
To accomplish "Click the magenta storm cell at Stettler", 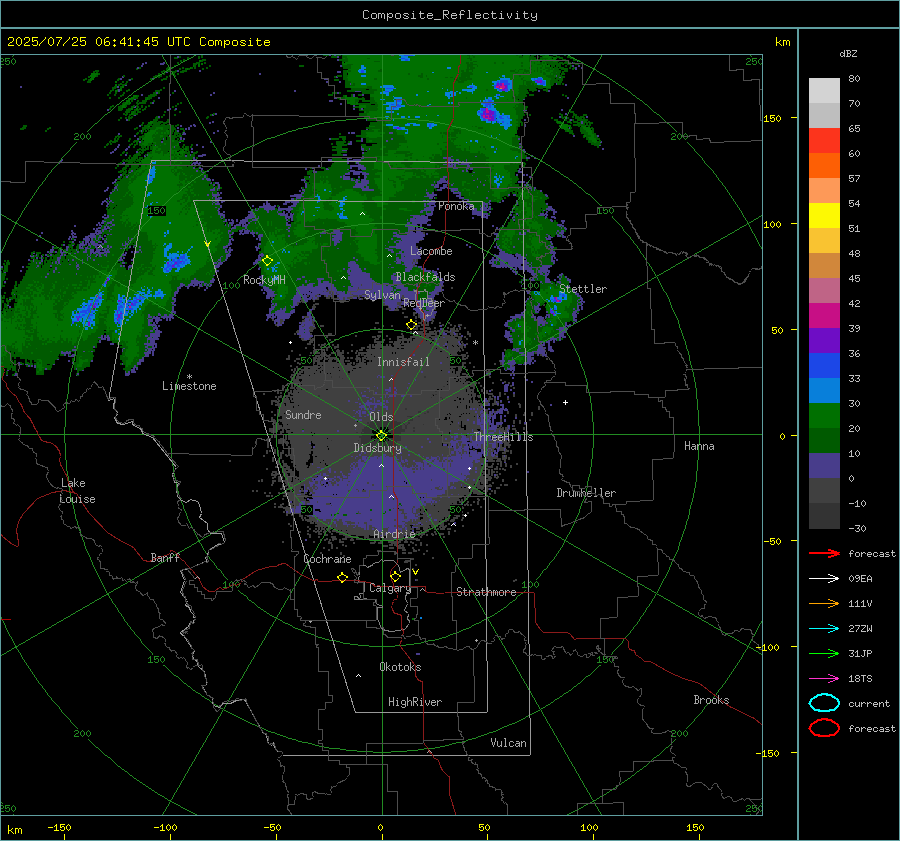I will coord(556,299).
